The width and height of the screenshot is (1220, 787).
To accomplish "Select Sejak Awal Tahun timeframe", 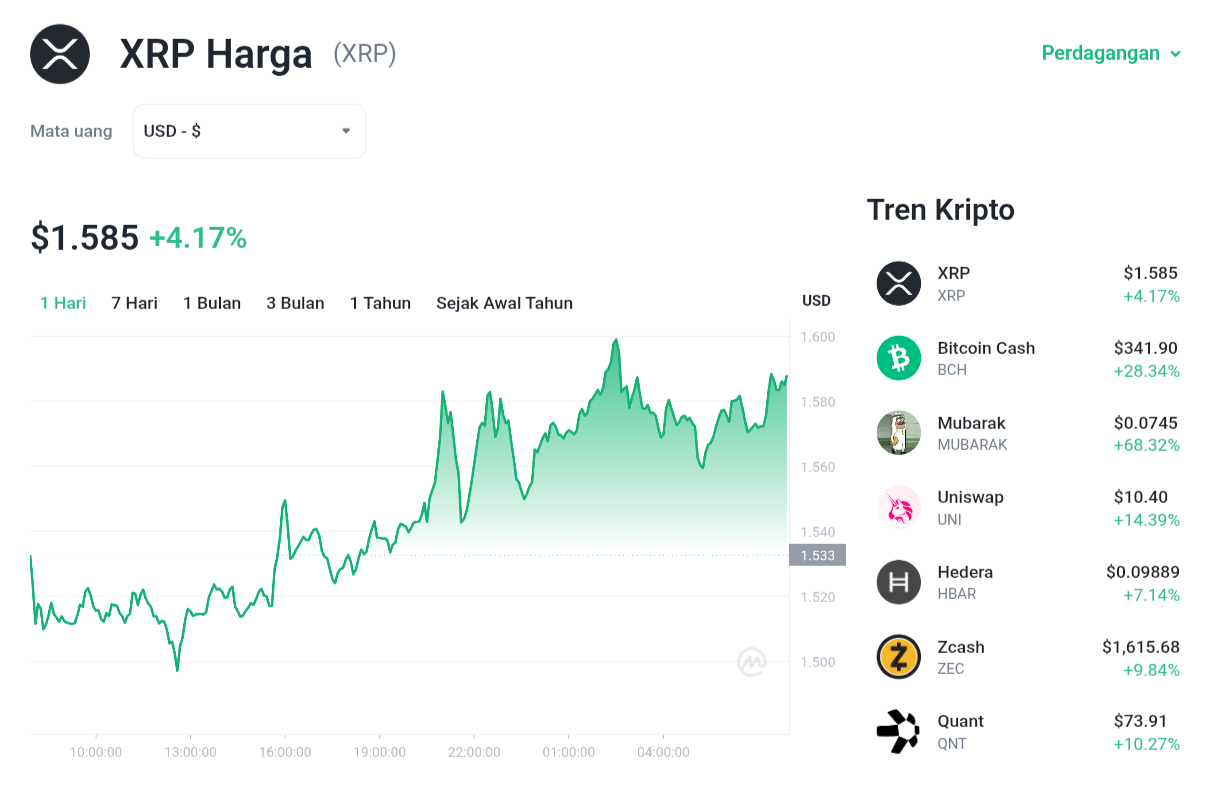I will pyautogui.click(x=504, y=303).
